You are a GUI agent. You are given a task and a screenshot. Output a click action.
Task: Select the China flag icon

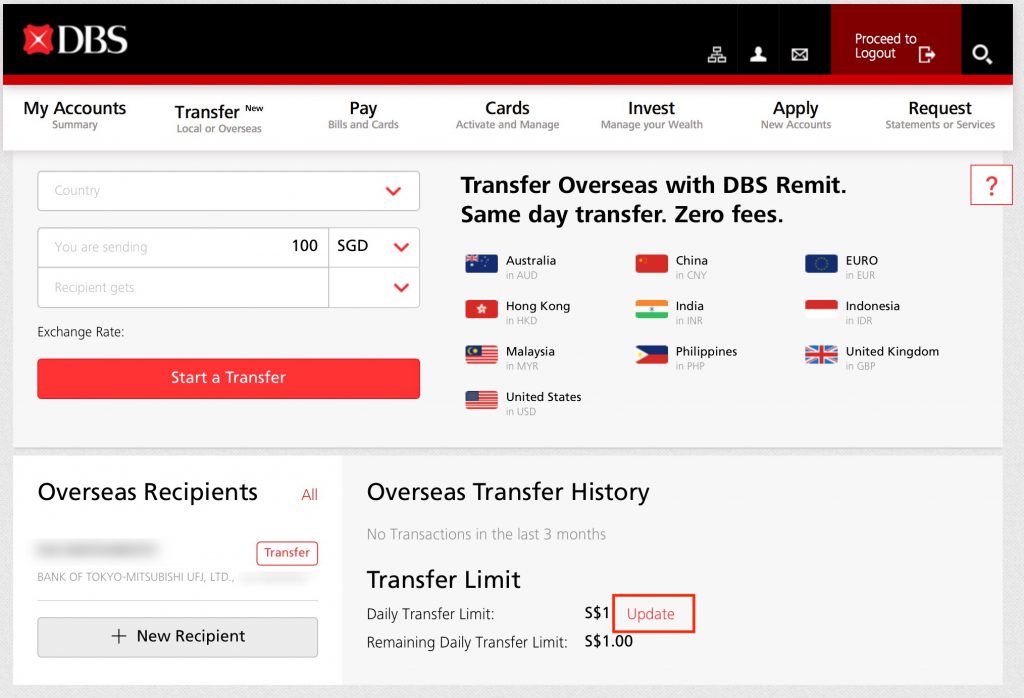pos(651,263)
